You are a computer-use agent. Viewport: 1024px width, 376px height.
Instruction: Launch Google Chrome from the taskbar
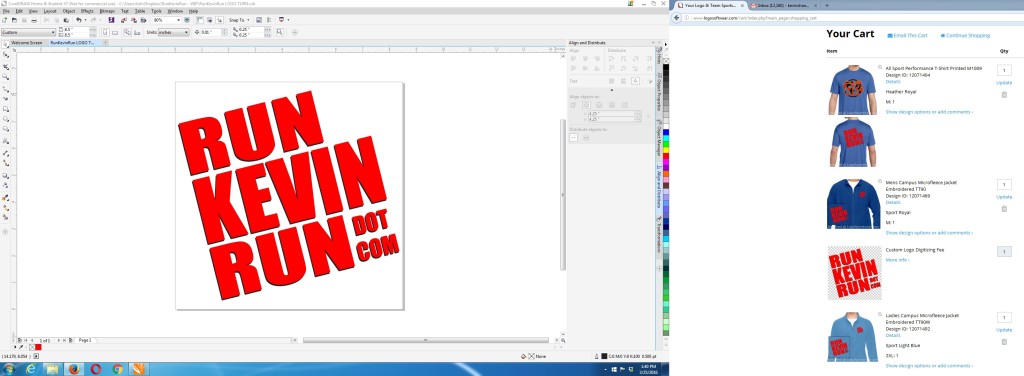point(118,369)
